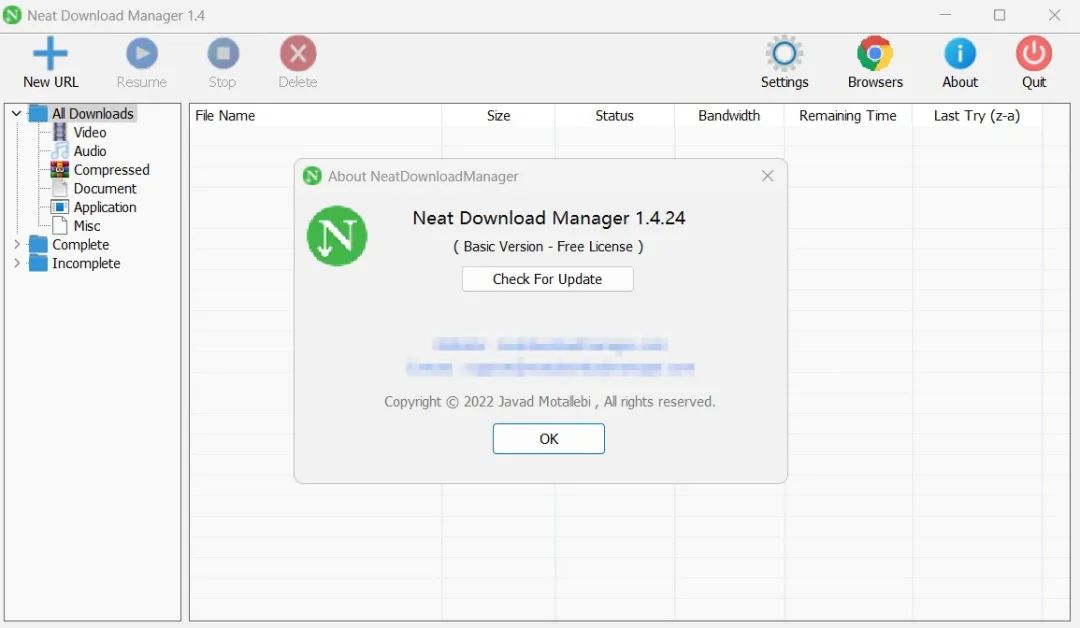This screenshot has width=1080, height=628.
Task: Open Browsers Chrome icon
Action: [x=875, y=54]
